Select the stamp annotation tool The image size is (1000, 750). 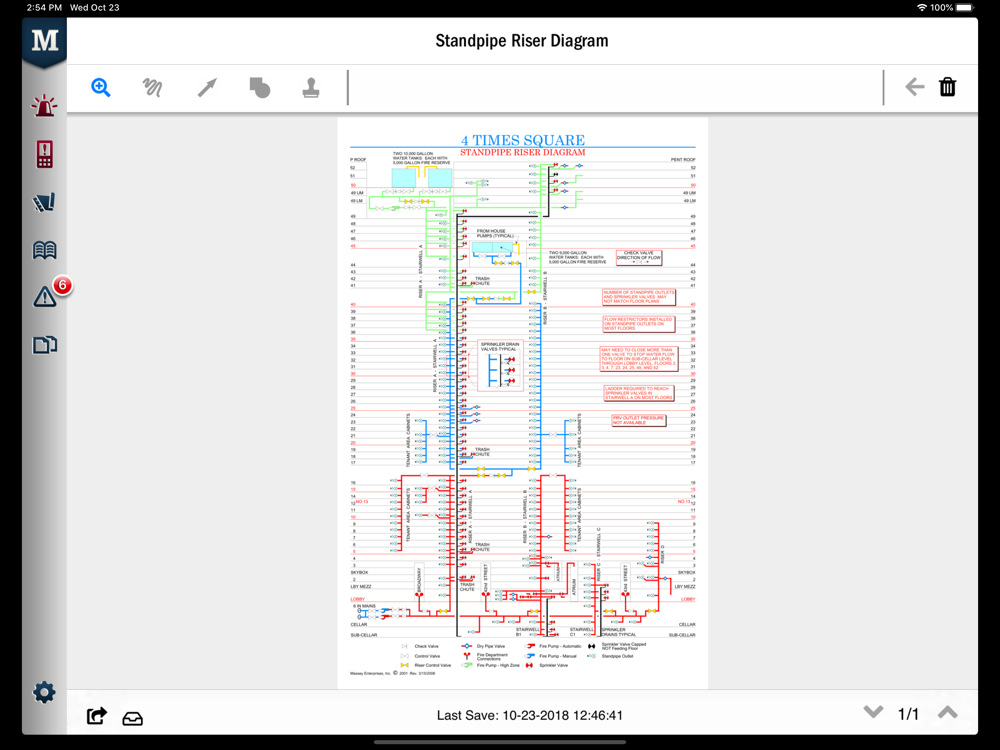point(311,87)
